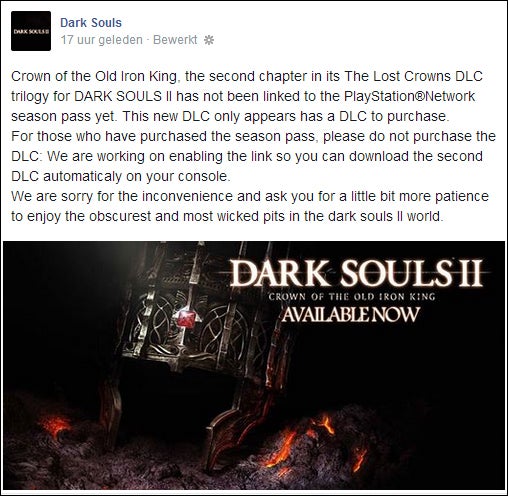This screenshot has height=496, width=508.
Task: Click the gear icon beside Bewerkt
Action: pos(209,40)
